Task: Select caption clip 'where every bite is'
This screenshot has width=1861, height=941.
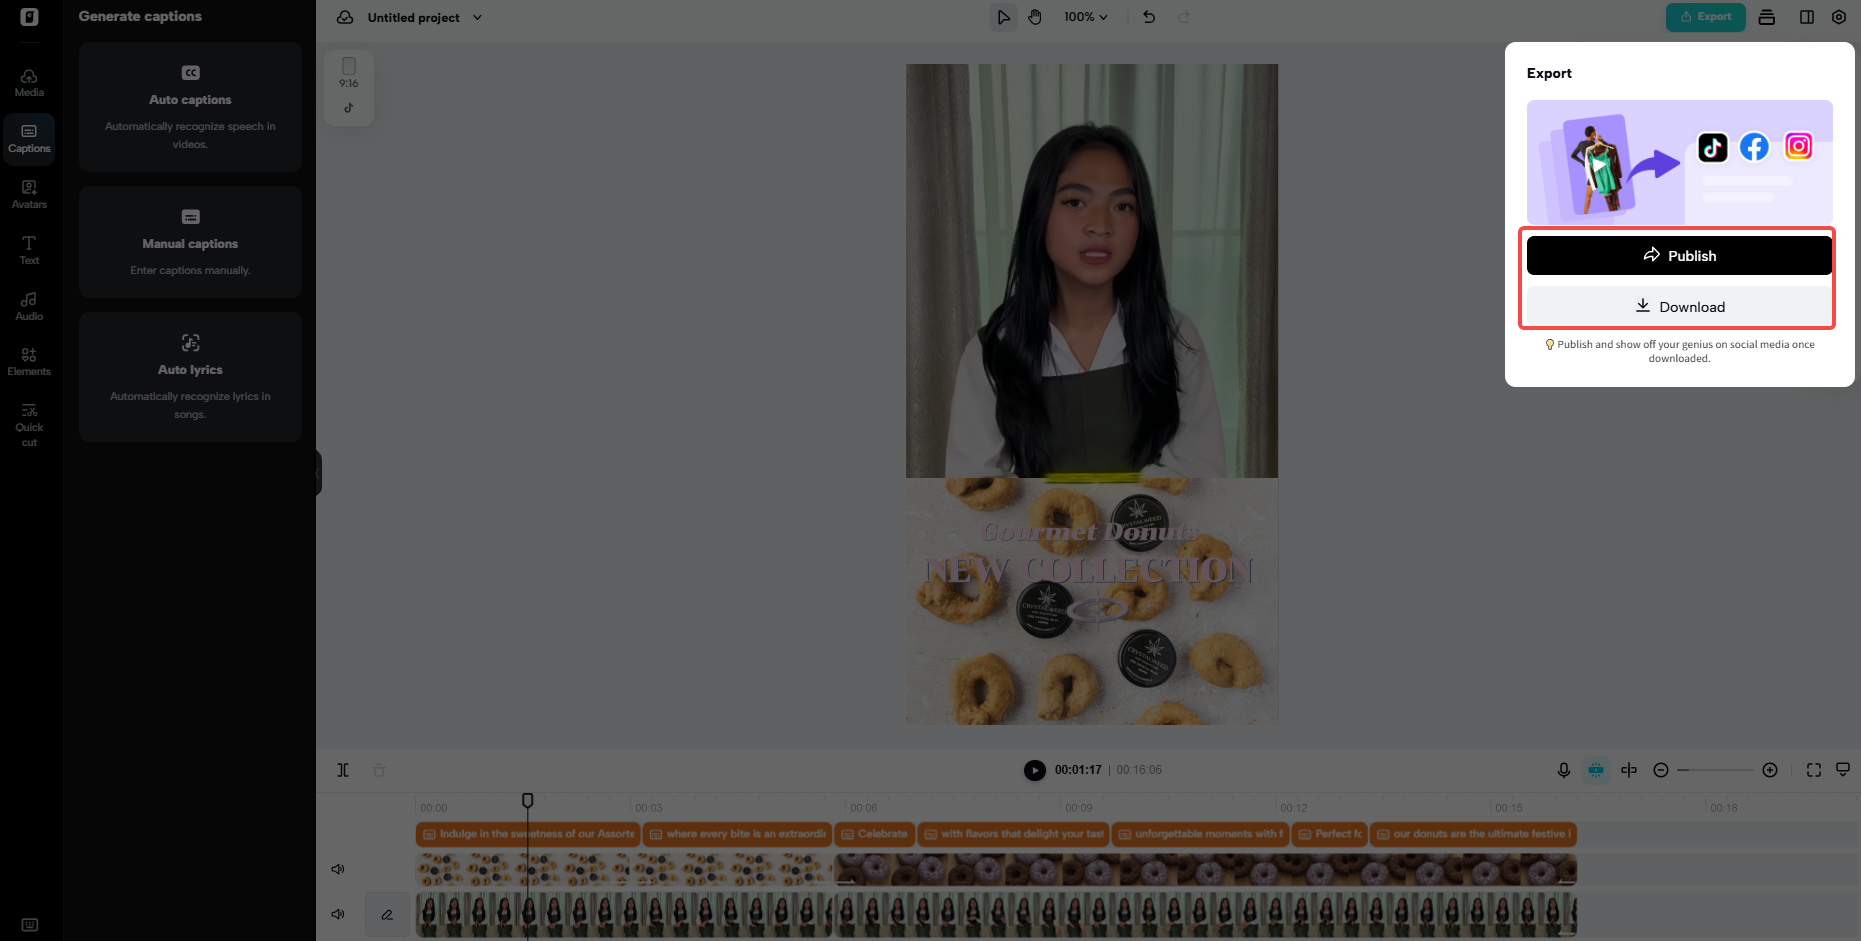Action: pyautogui.click(x=737, y=834)
